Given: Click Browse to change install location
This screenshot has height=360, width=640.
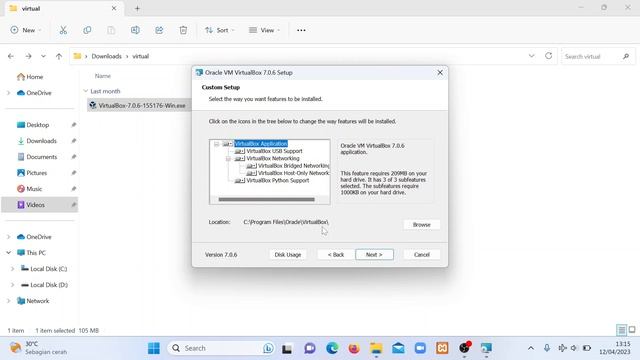Looking at the screenshot, I should point(422,225).
